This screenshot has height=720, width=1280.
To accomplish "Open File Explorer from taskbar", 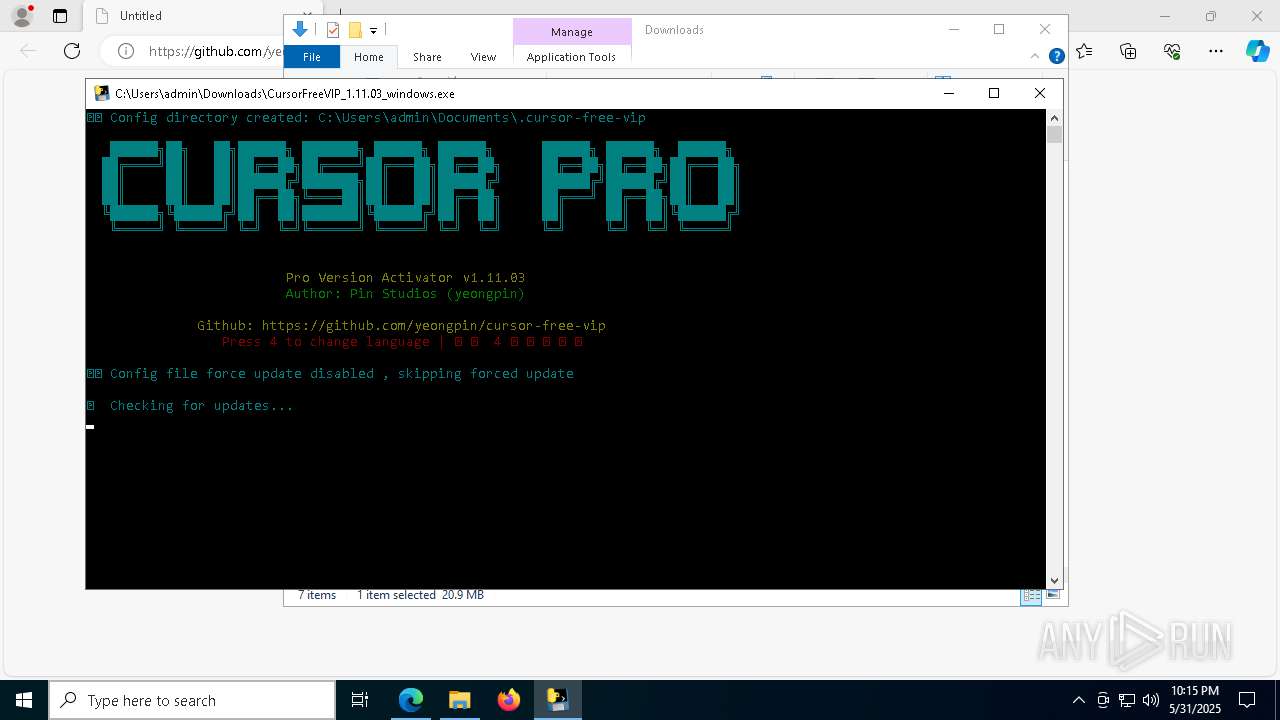I will (x=459, y=700).
